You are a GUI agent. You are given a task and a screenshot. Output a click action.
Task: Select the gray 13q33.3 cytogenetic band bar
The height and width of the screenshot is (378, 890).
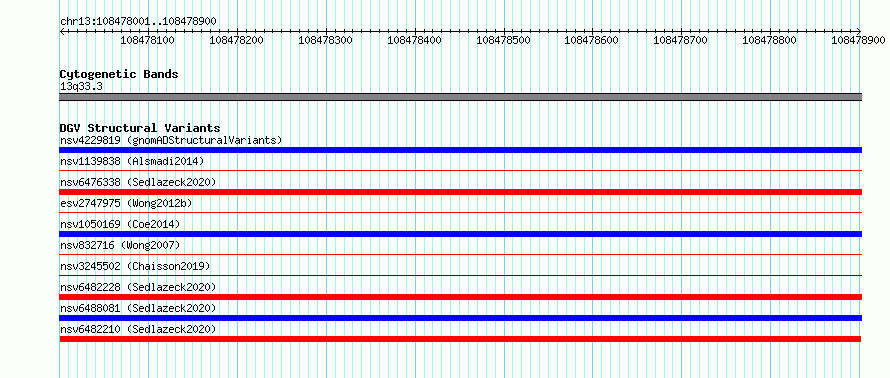(x=460, y=97)
